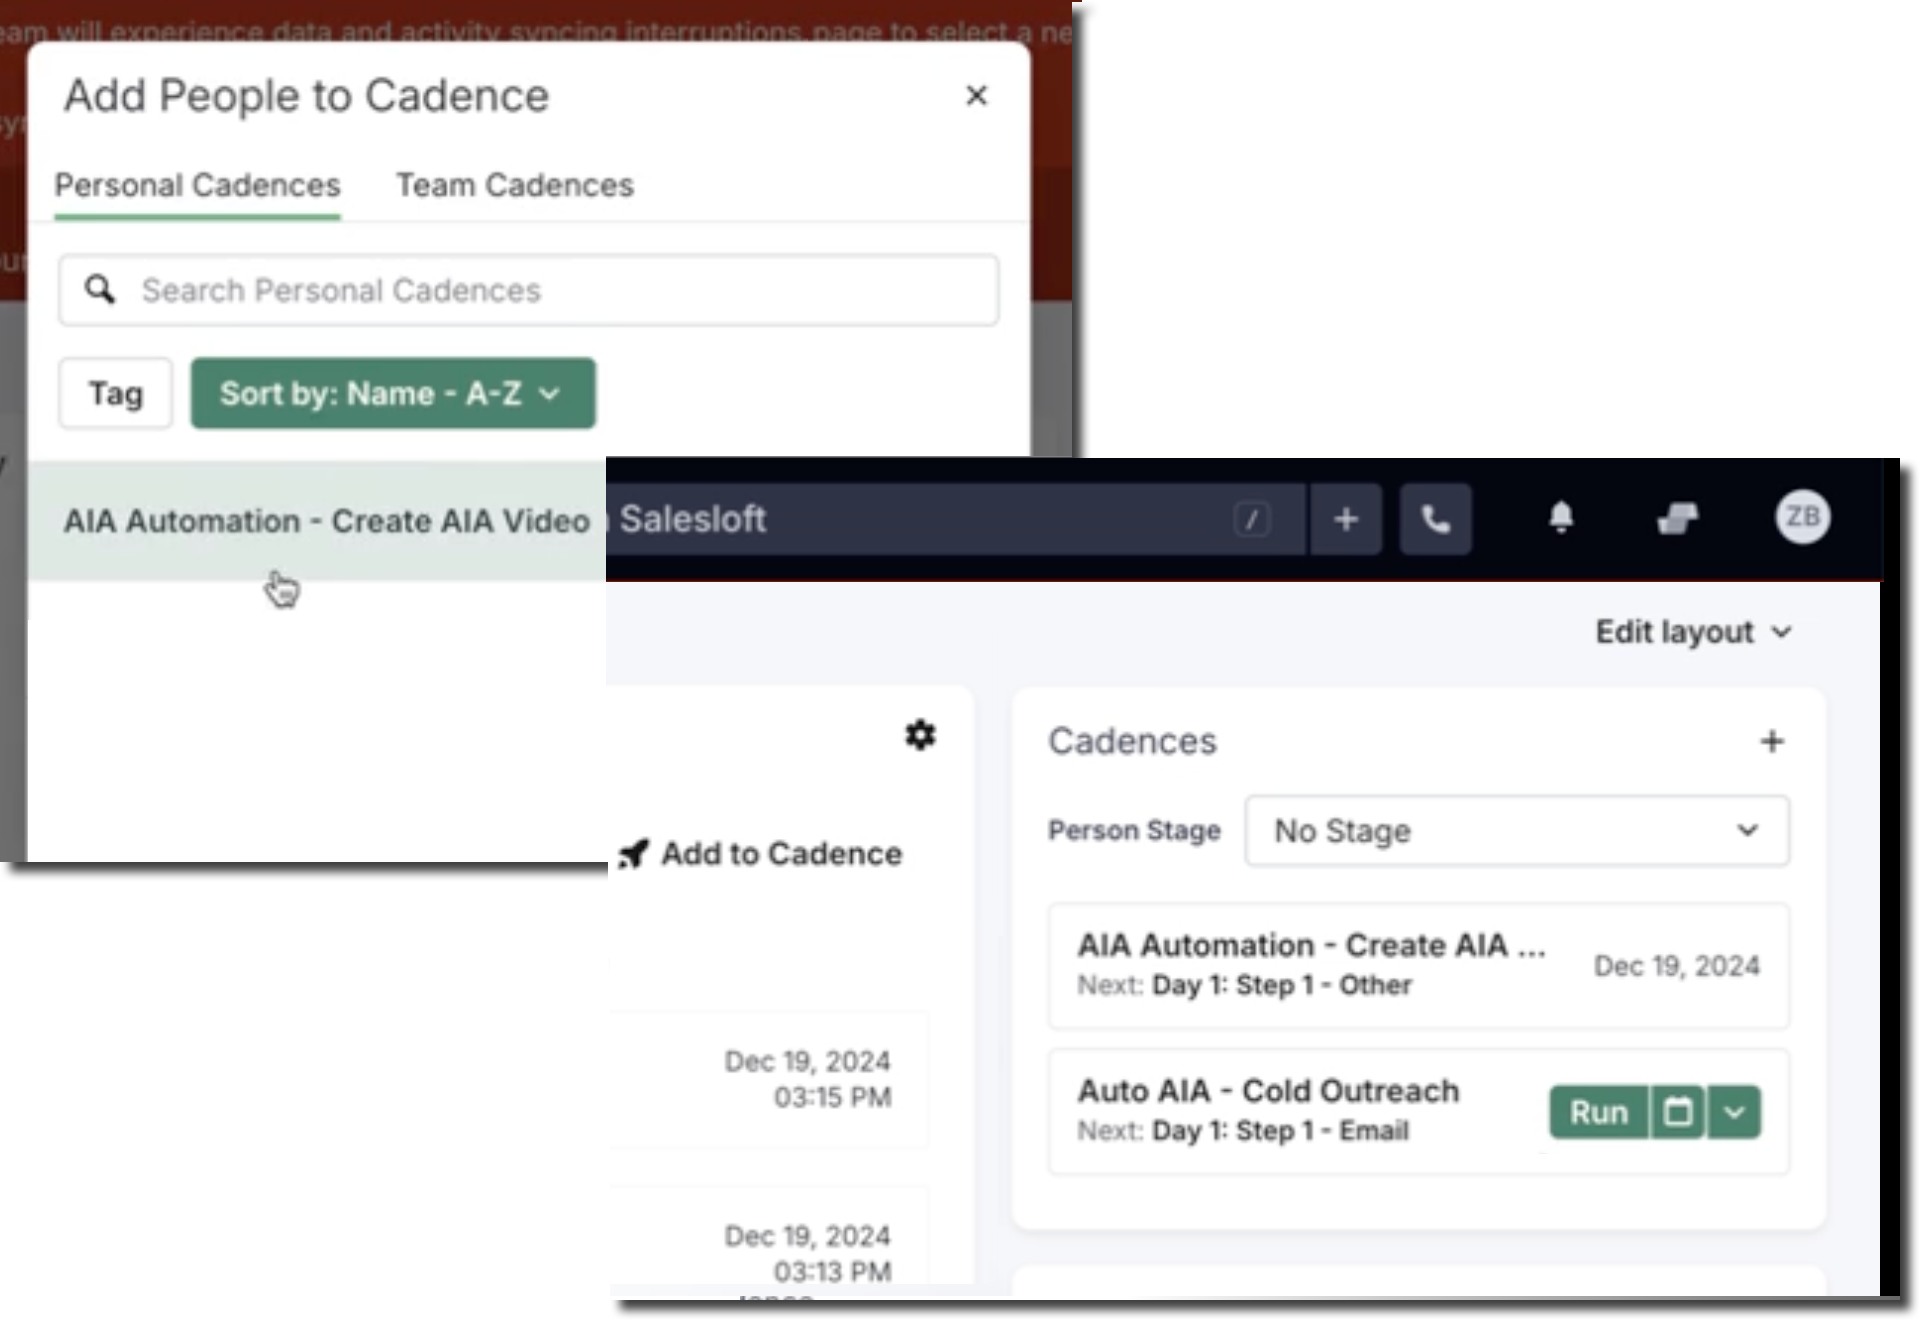
Task: Open the phone dialer icon
Action: 1435,519
